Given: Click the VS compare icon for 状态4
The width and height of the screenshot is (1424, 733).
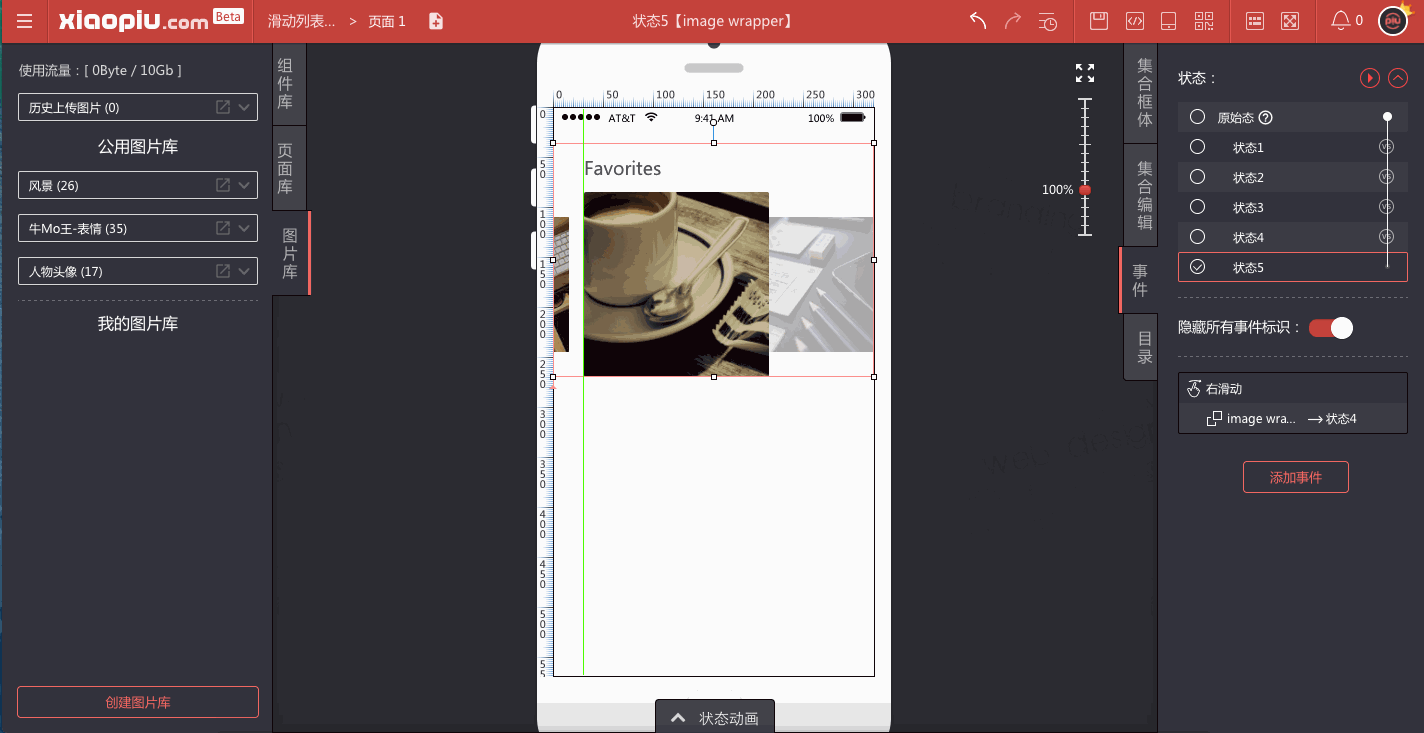Looking at the screenshot, I should pyautogui.click(x=1386, y=237).
